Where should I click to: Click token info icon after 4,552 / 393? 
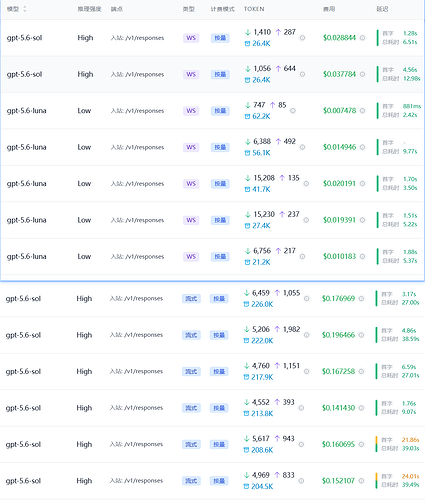point(301,408)
